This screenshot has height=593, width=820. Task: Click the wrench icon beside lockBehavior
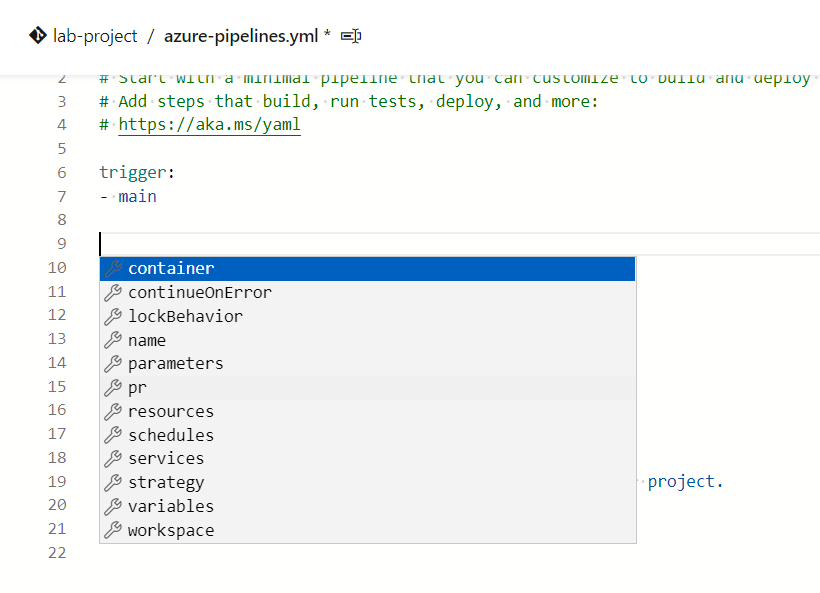pos(113,316)
